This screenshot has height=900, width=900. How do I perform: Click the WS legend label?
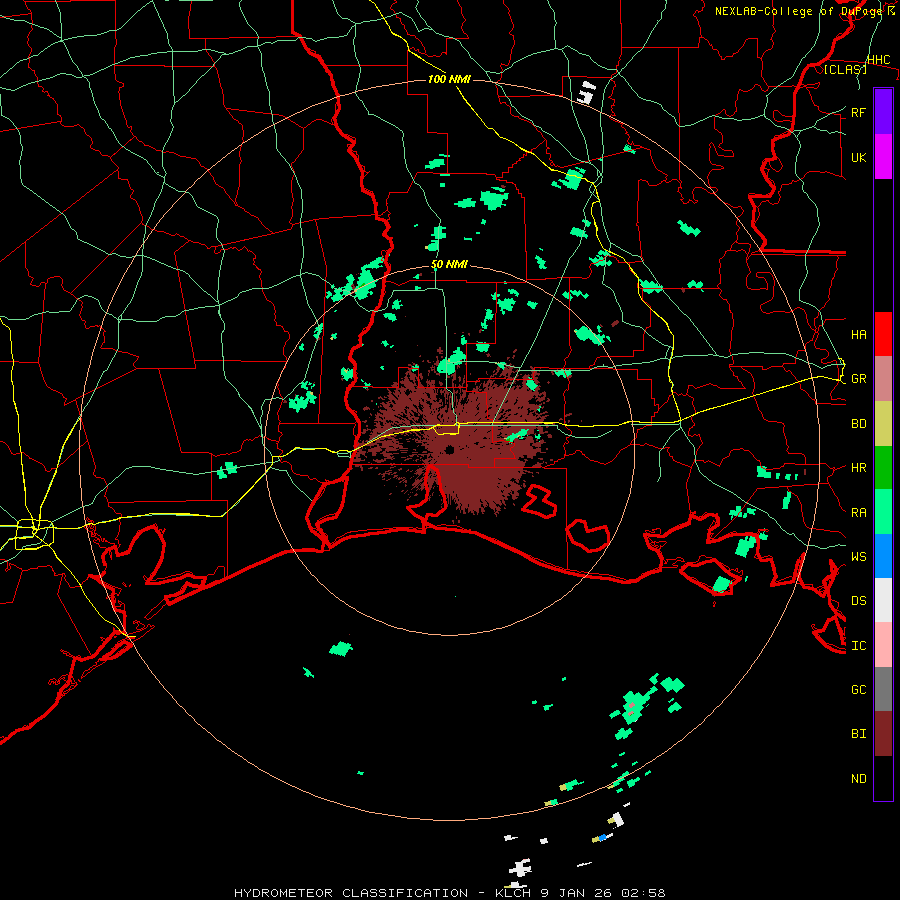pyautogui.click(x=858, y=556)
